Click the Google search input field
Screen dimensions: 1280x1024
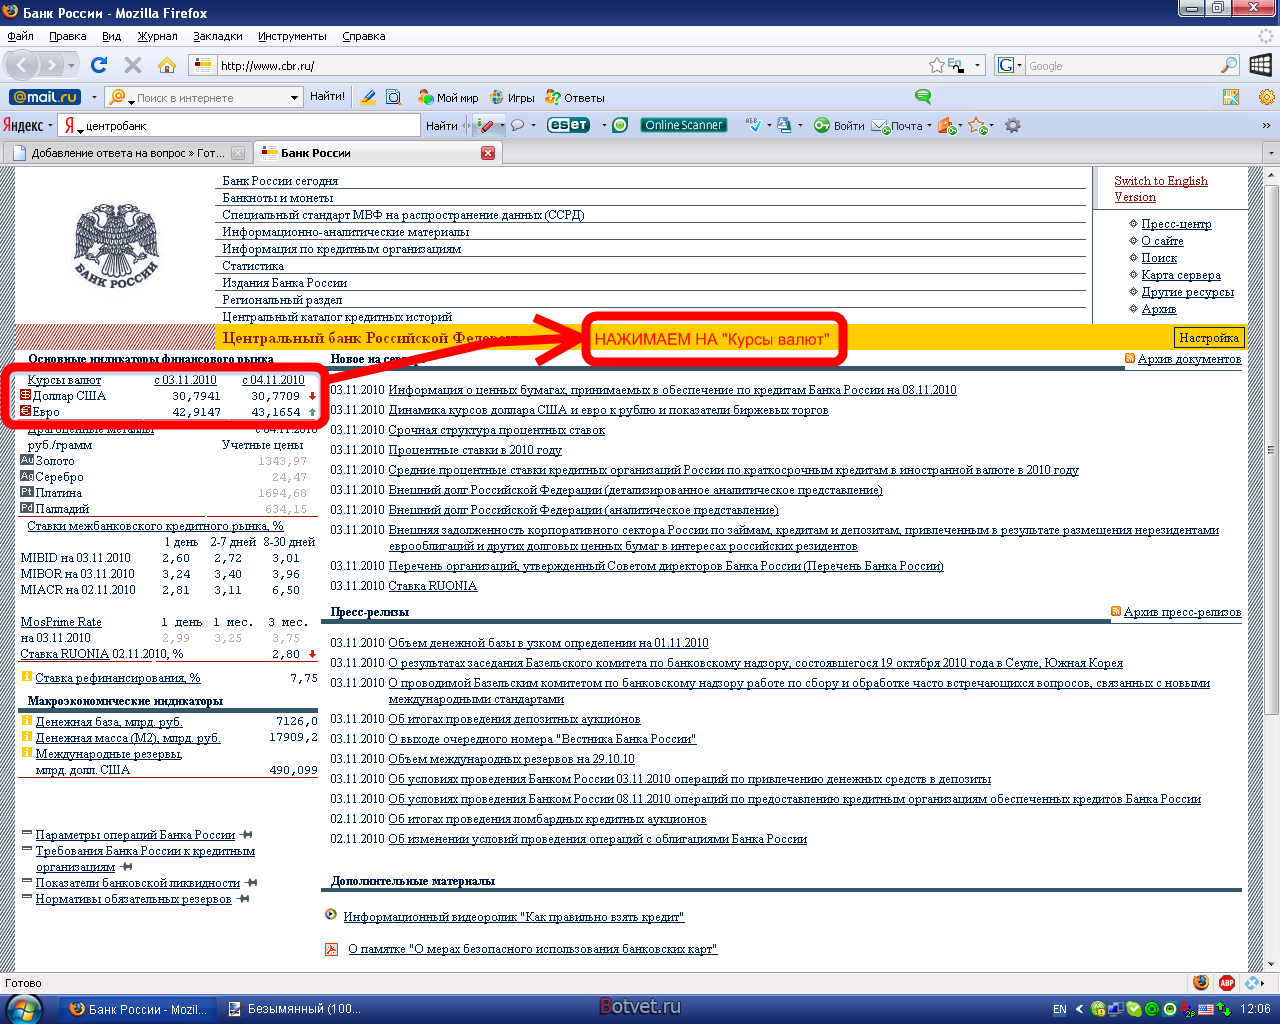point(1122,65)
